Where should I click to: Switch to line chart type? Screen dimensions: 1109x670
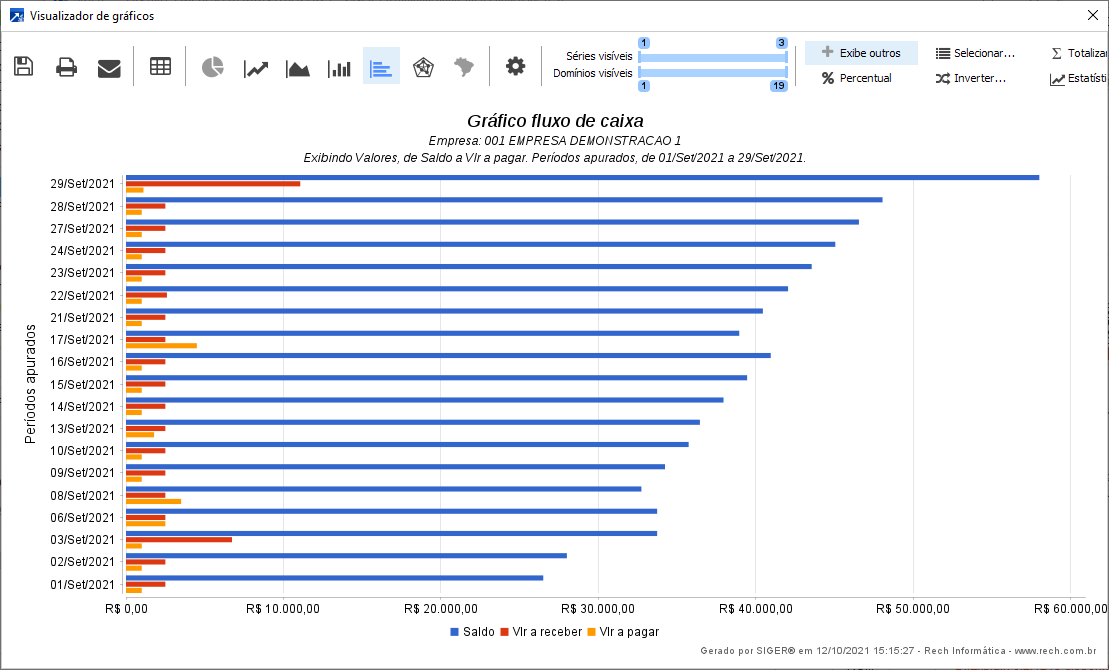(256, 67)
